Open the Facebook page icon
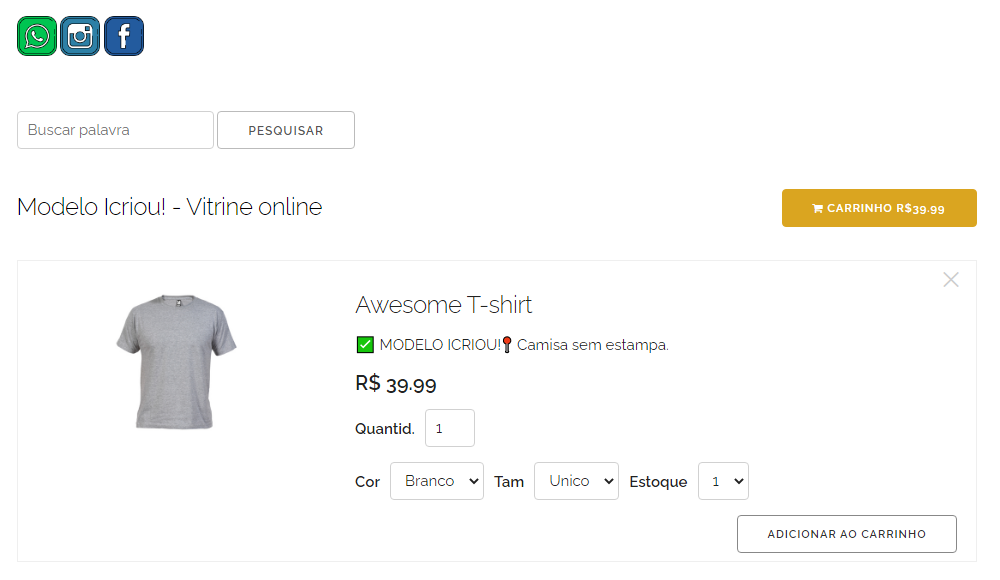 [124, 37]
